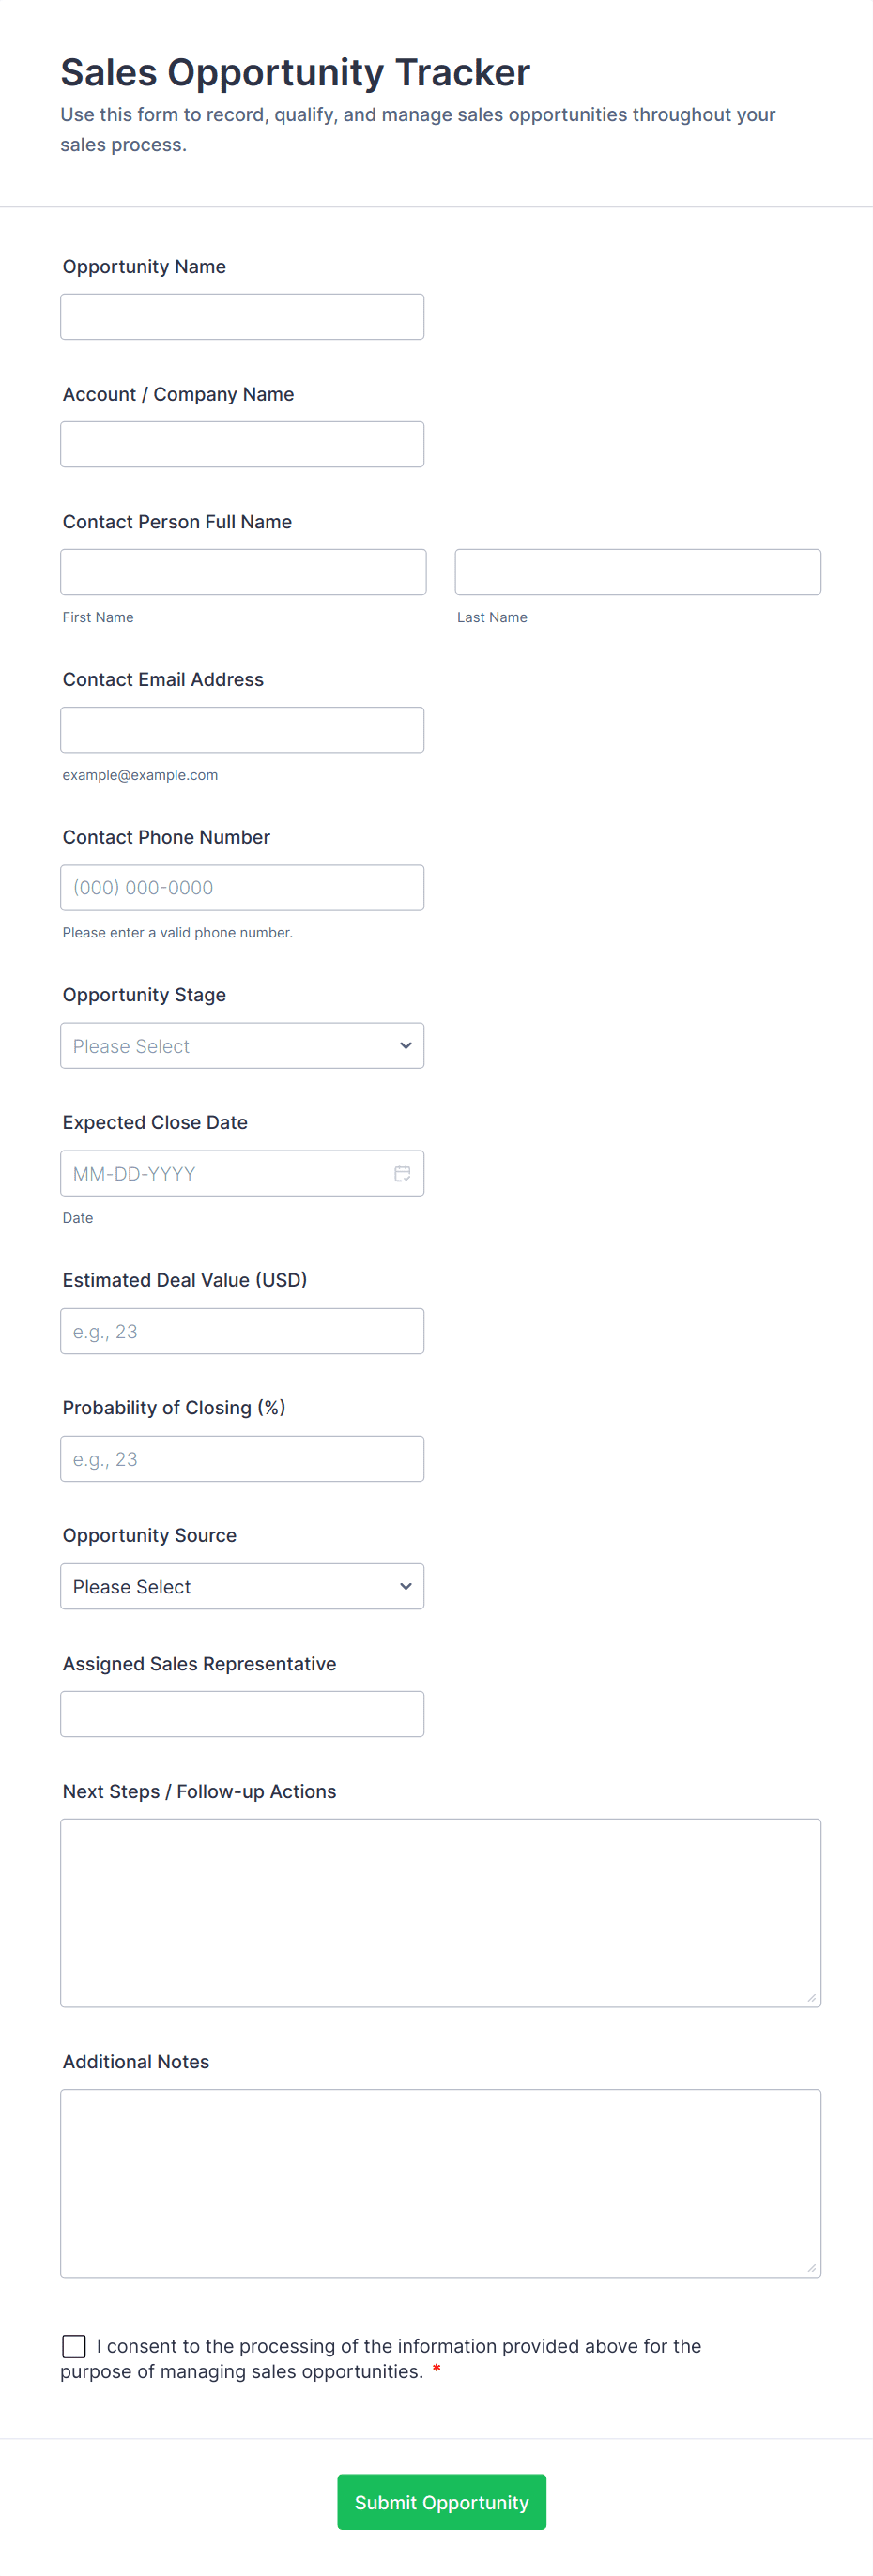Open the calendar picker for Expected Close Date
The width and height of the screenshot is (873, 2576).
402,1172
